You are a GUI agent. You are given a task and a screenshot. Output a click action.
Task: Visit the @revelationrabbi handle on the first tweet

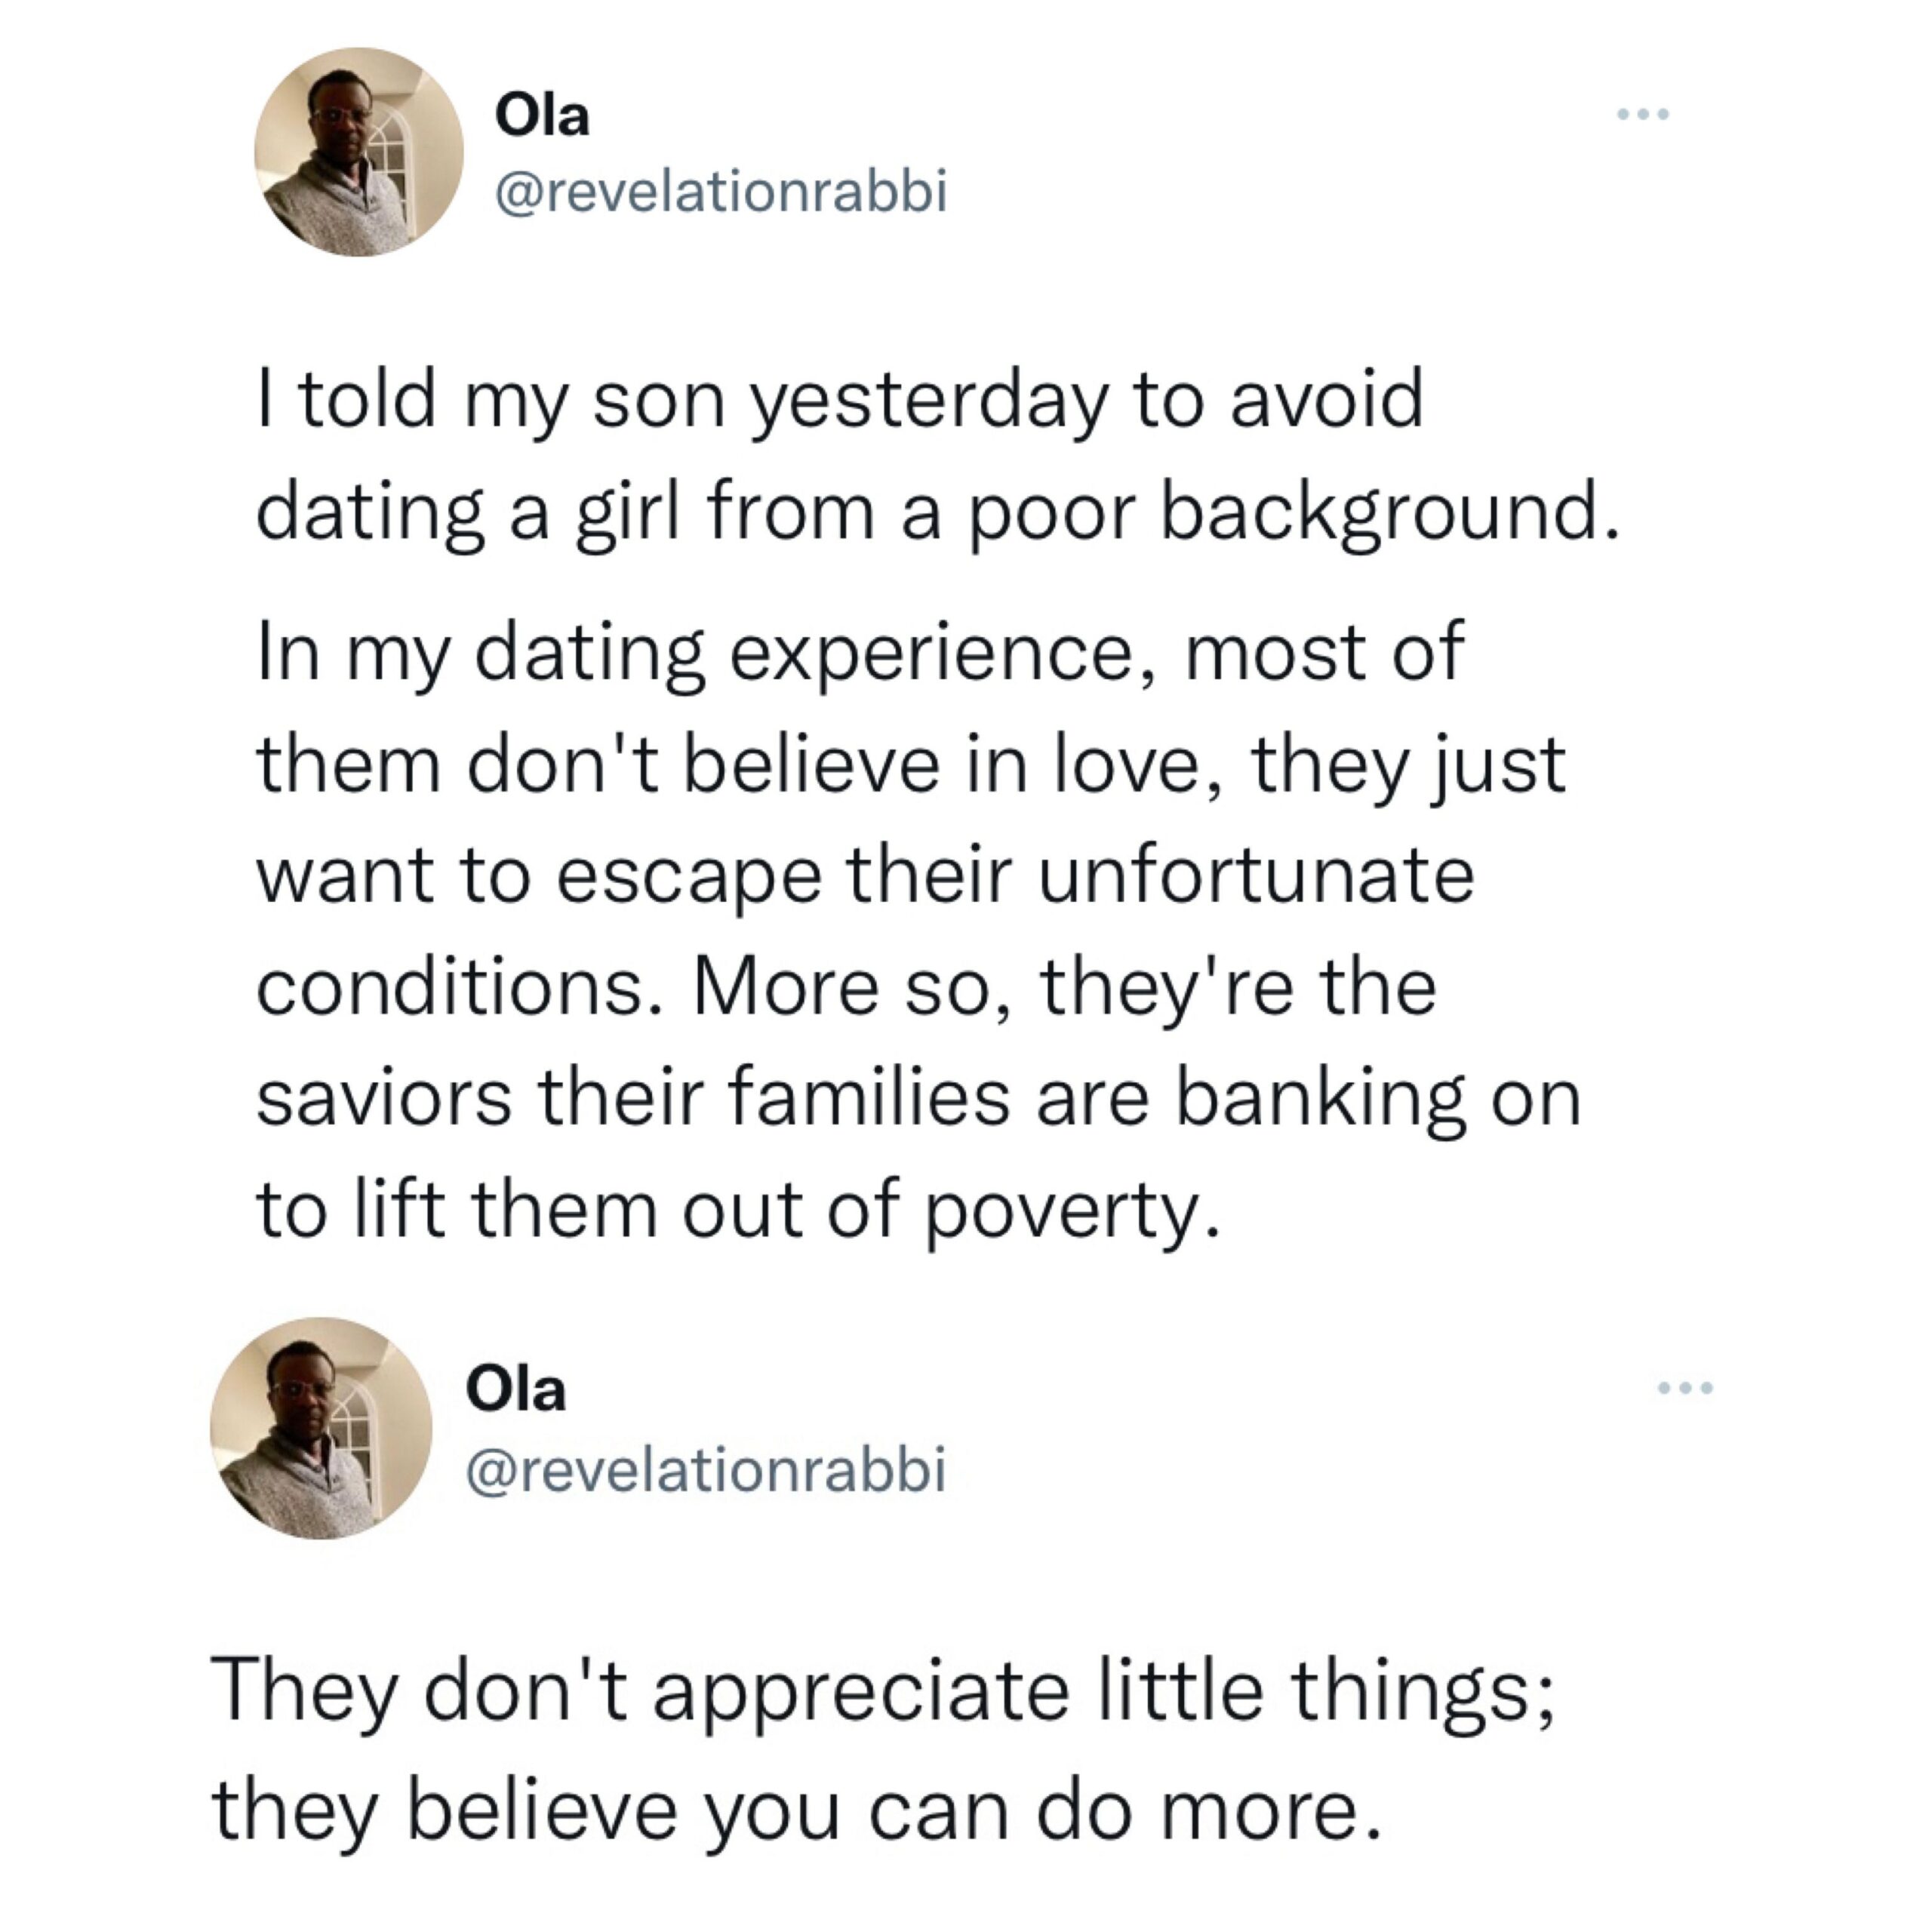[x=720, y=191]
